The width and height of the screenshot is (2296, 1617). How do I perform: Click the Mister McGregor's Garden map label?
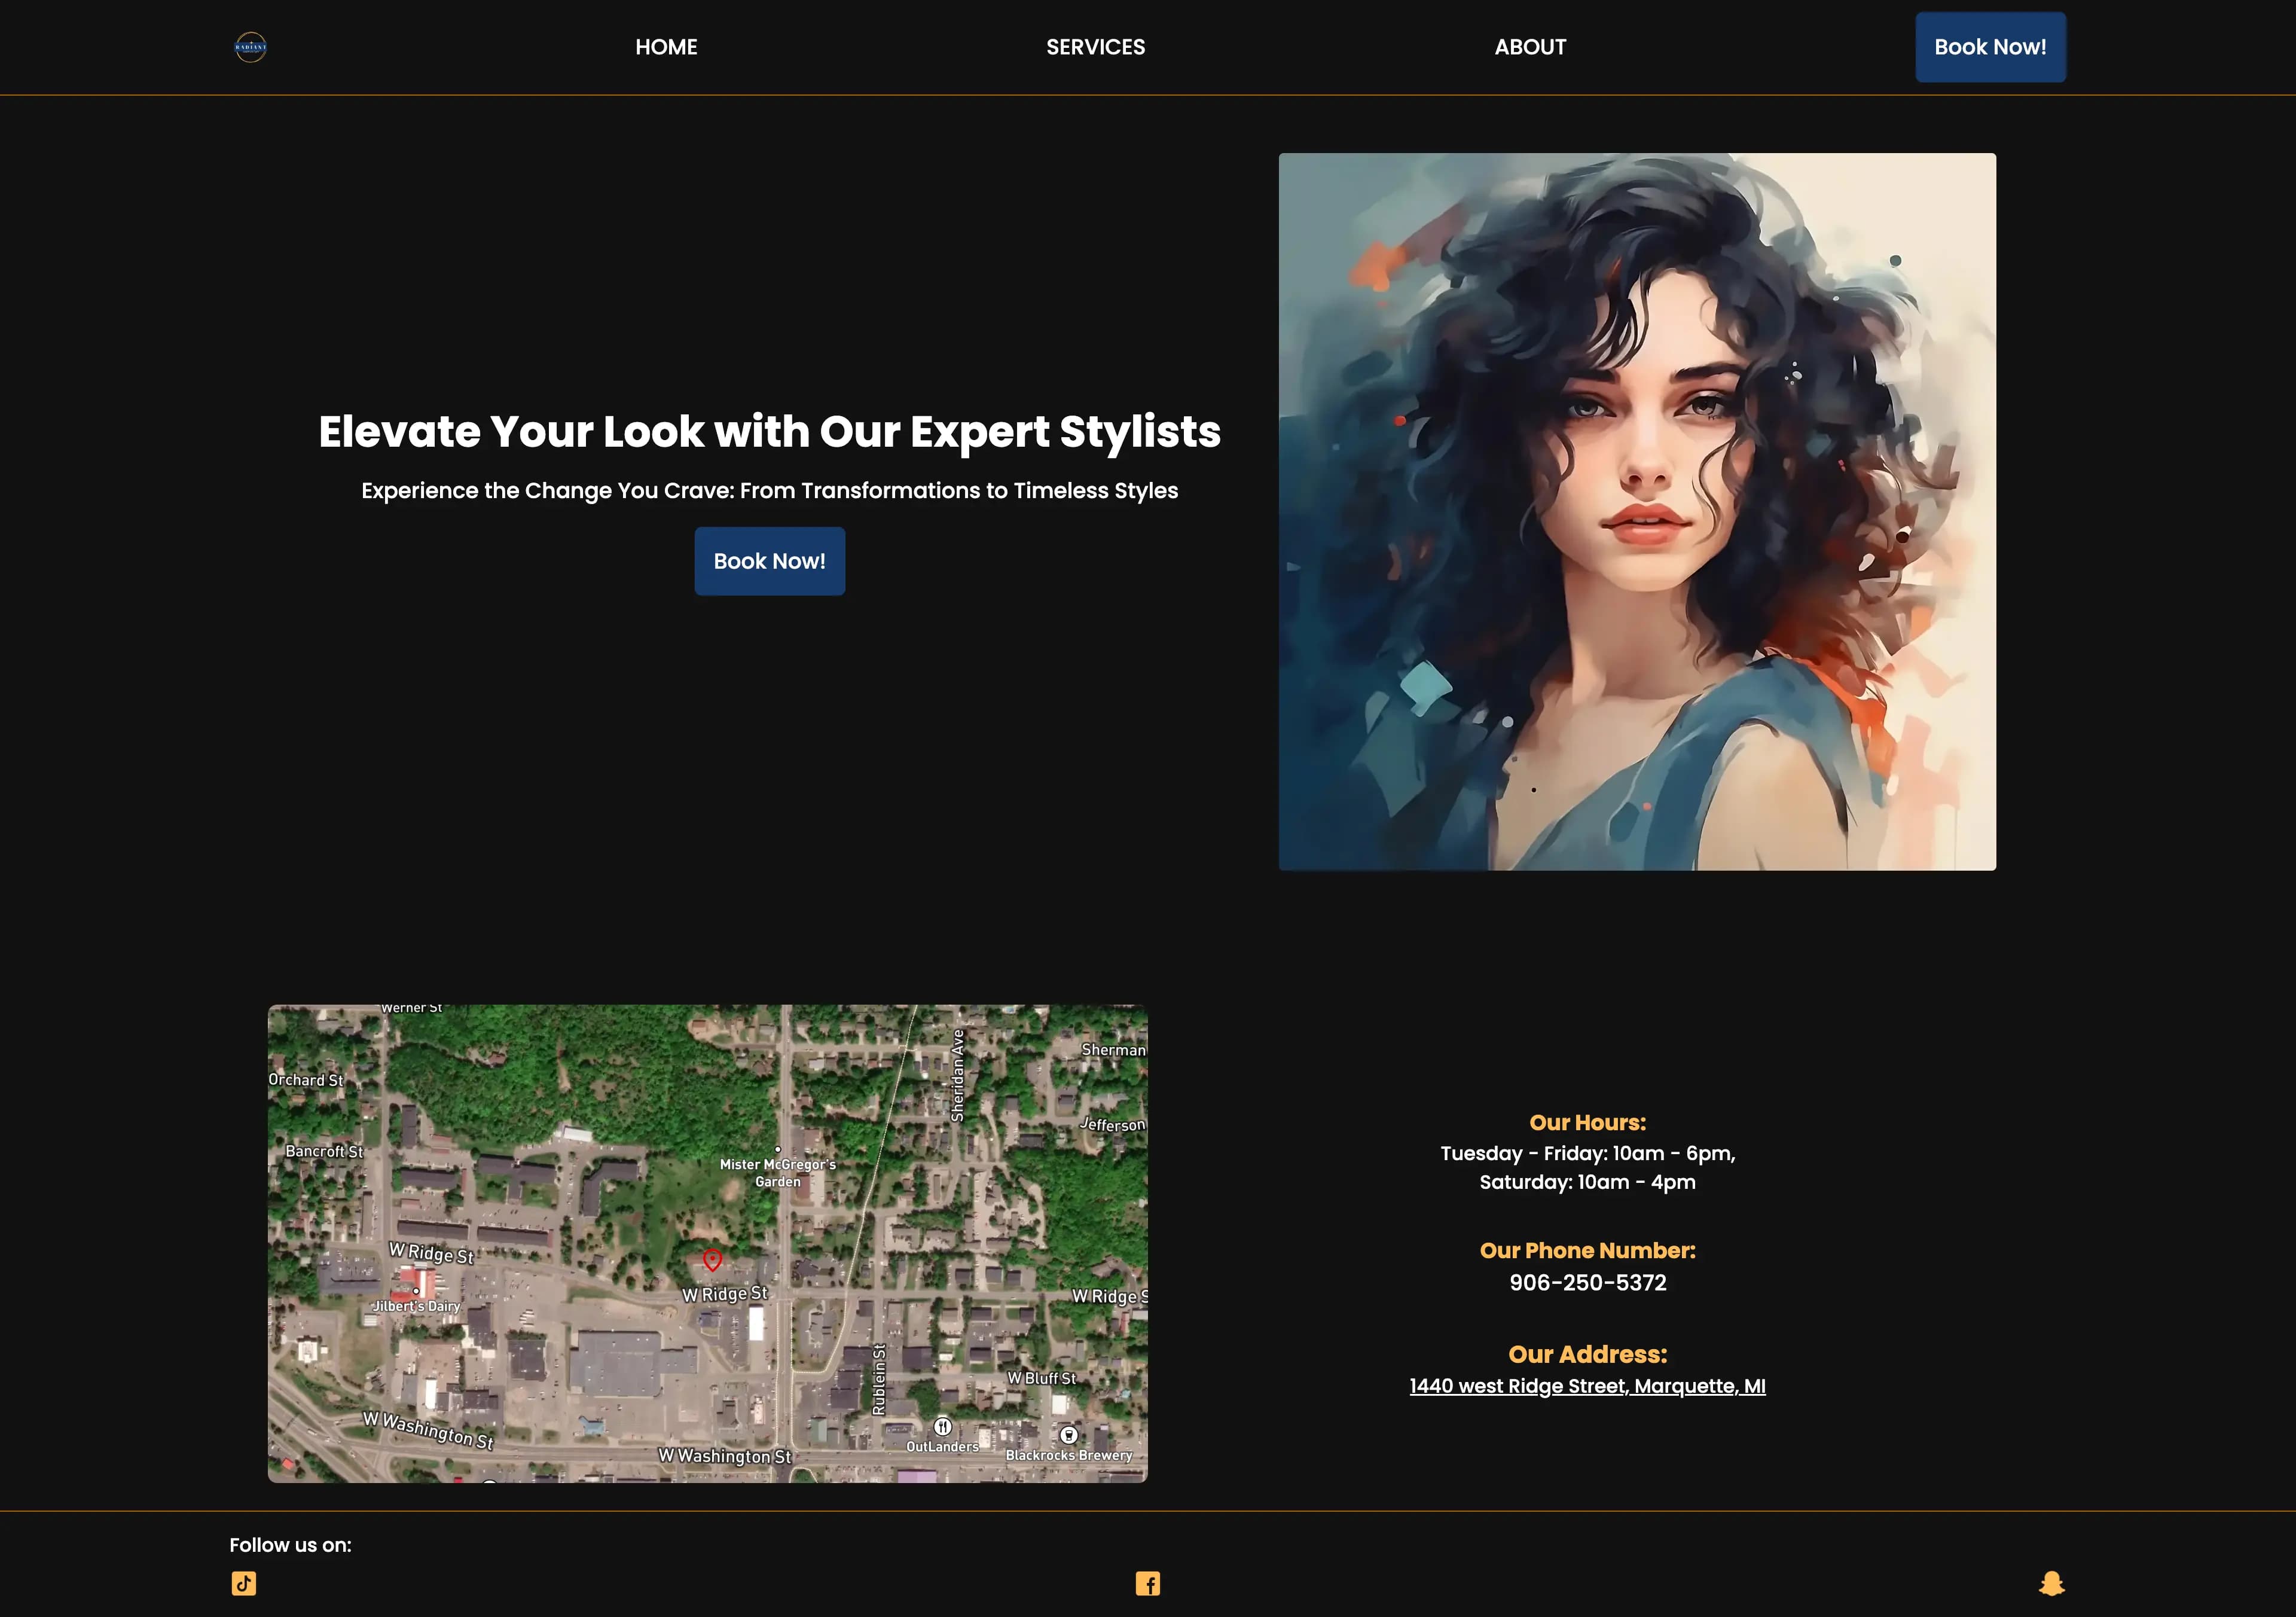coord(778,1172)
